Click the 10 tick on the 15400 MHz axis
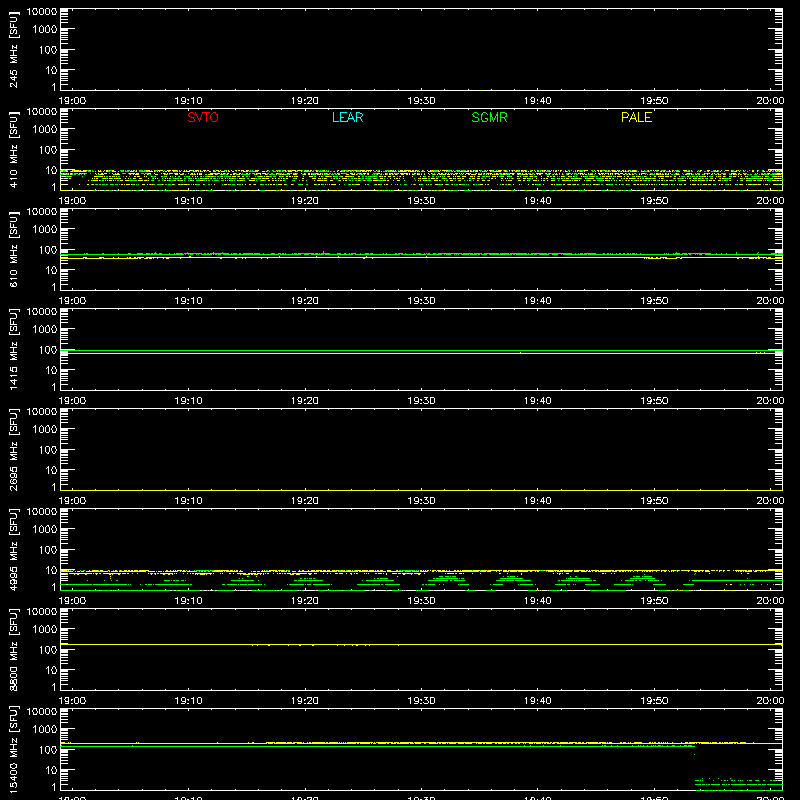Image resolution: width=800 pixels, height=800 pixels. pyautogui.click(x=51, y=770)
